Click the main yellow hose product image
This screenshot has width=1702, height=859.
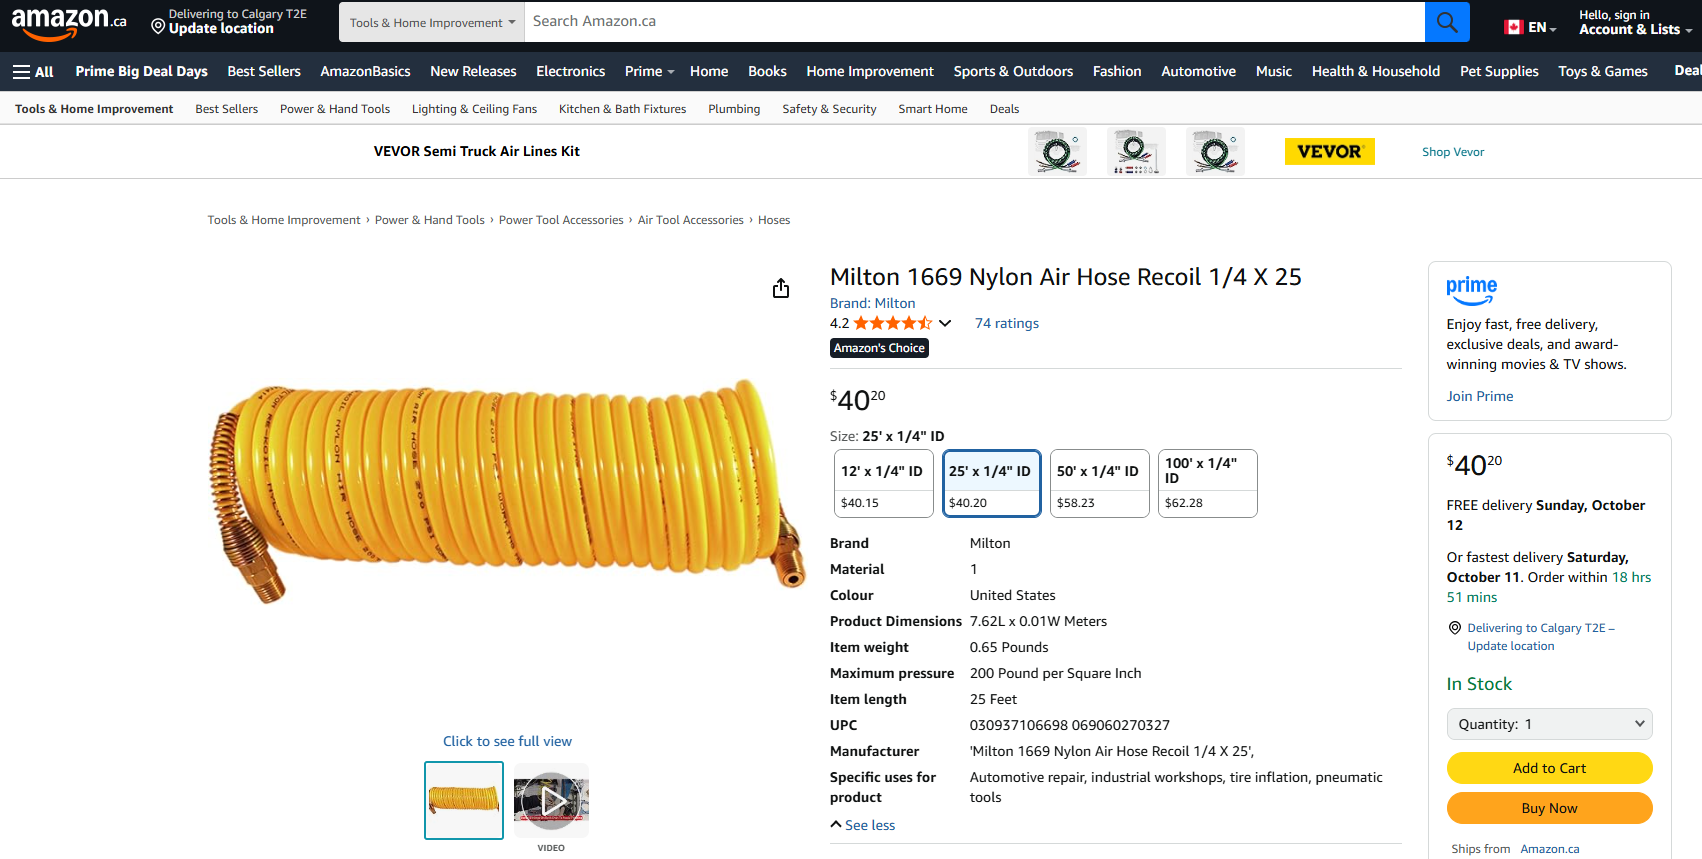tap(507, 493)
